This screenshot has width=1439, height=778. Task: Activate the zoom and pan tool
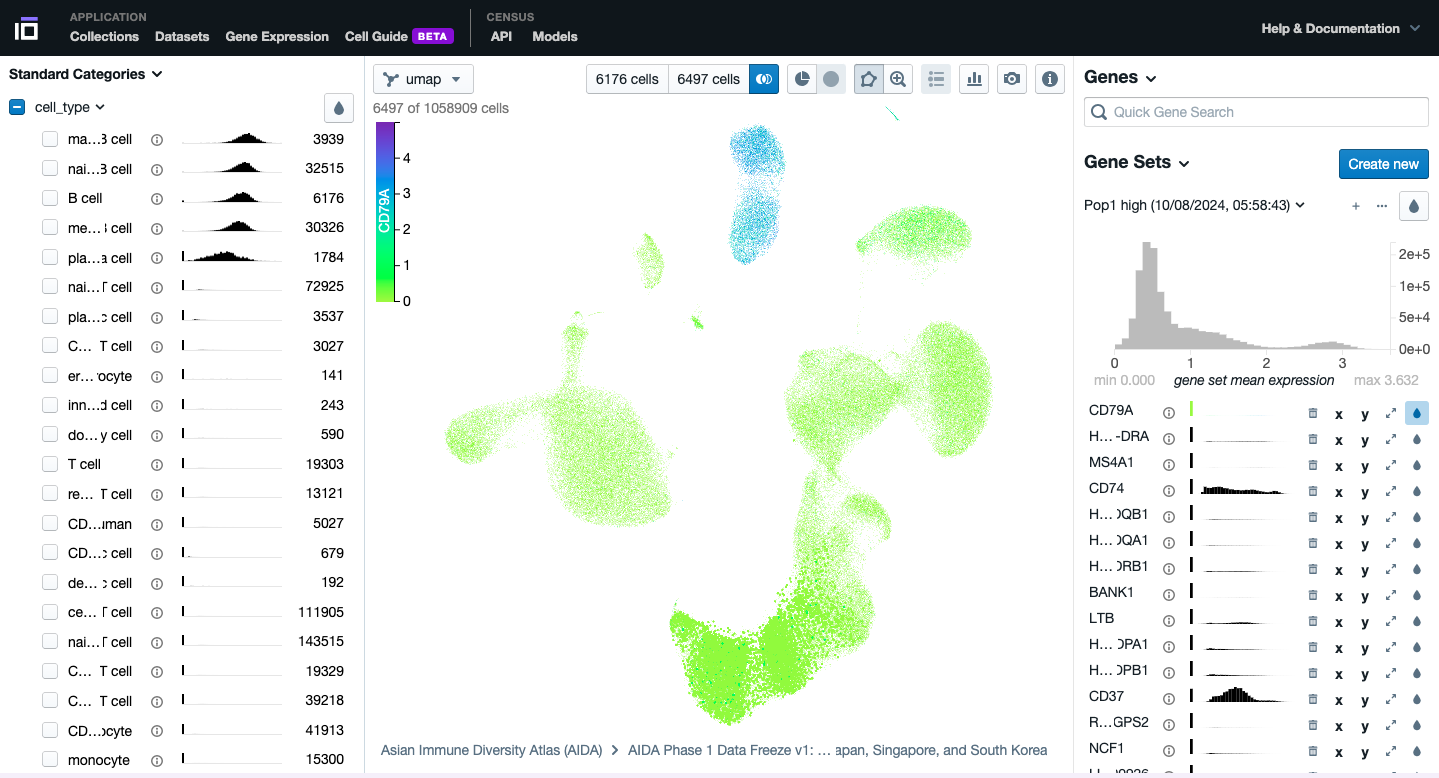pyautogui.click(x=898, y=79)
